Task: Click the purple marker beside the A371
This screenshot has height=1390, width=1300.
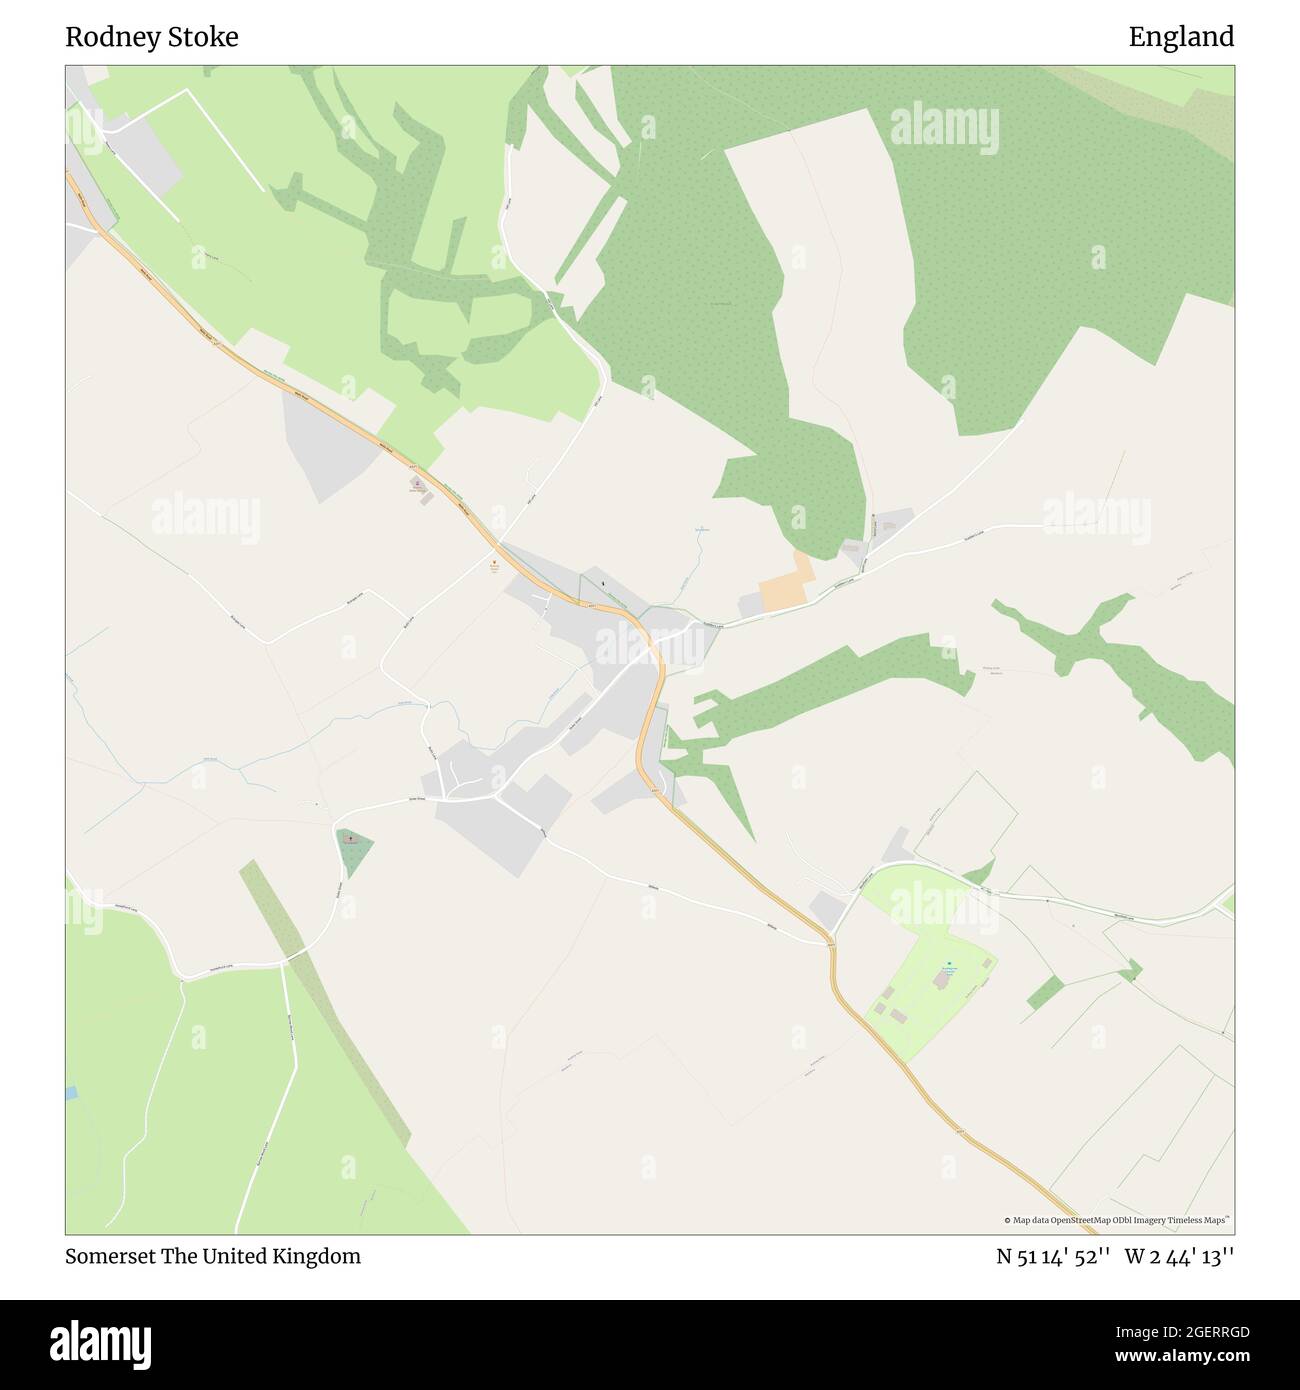Action: pos(418,483)
